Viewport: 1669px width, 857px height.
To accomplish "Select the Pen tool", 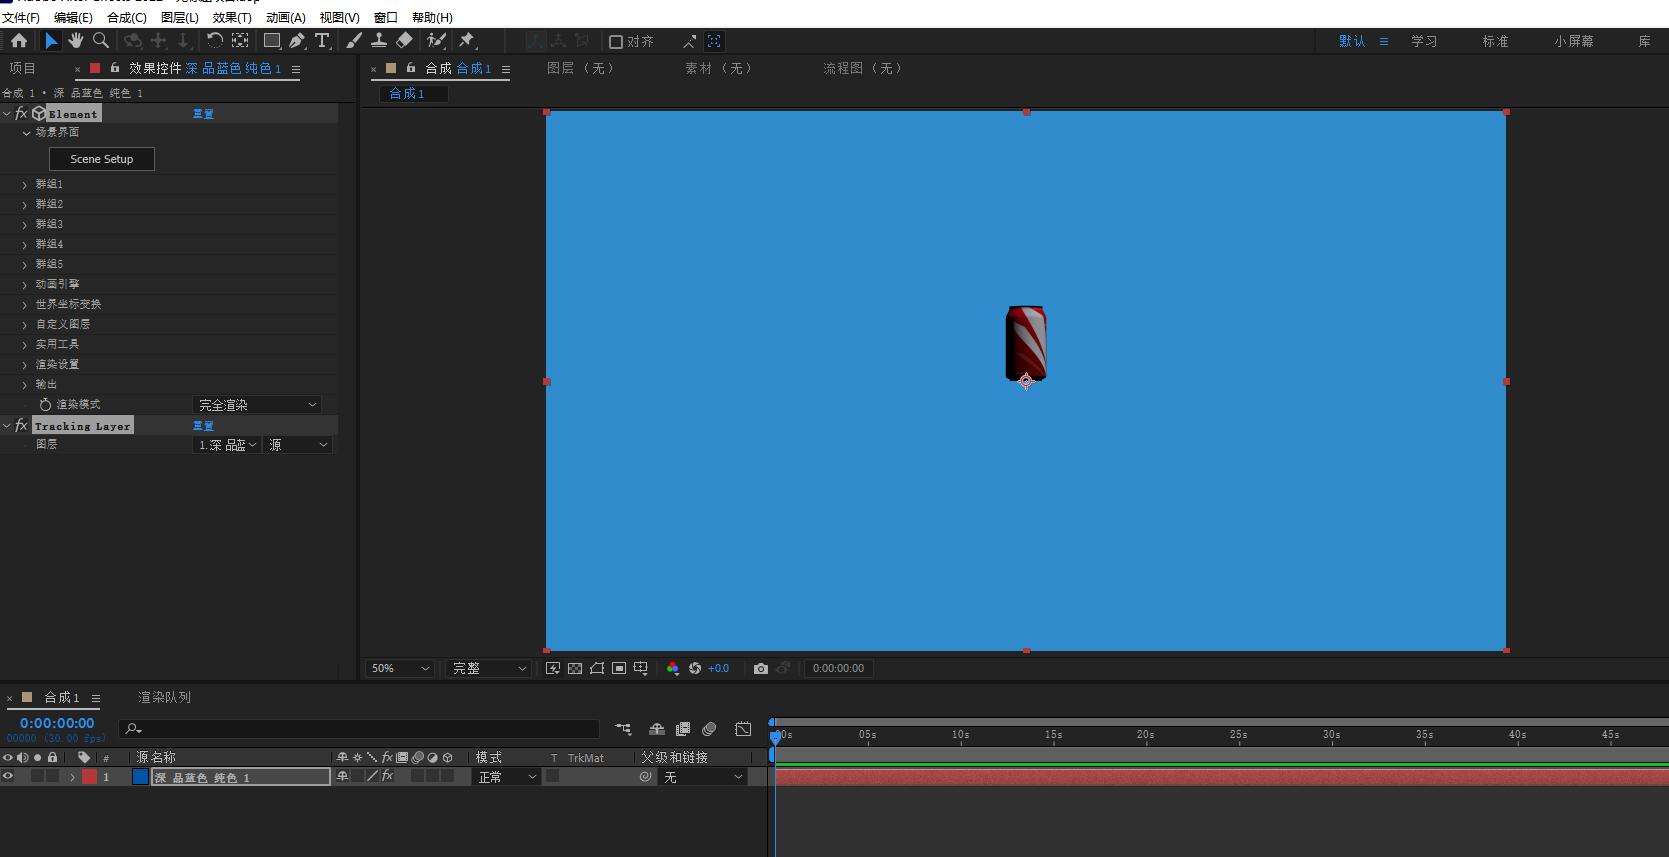I will (x=297, y=41).
